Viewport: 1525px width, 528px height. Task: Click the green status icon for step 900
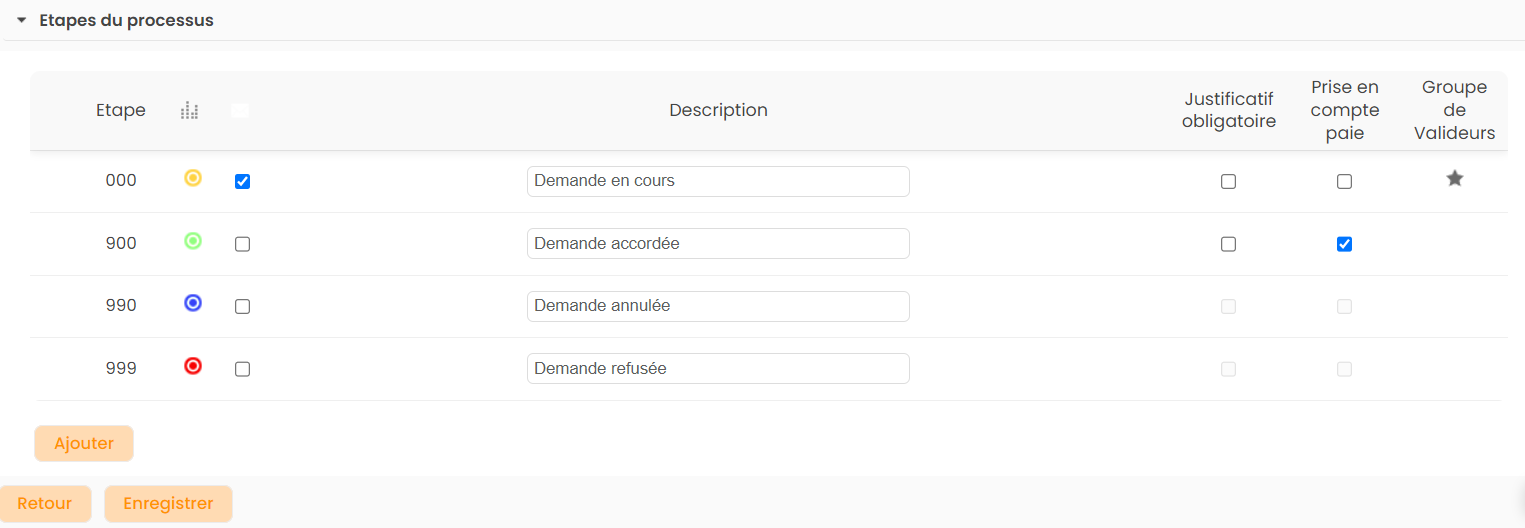pos(193,241)
